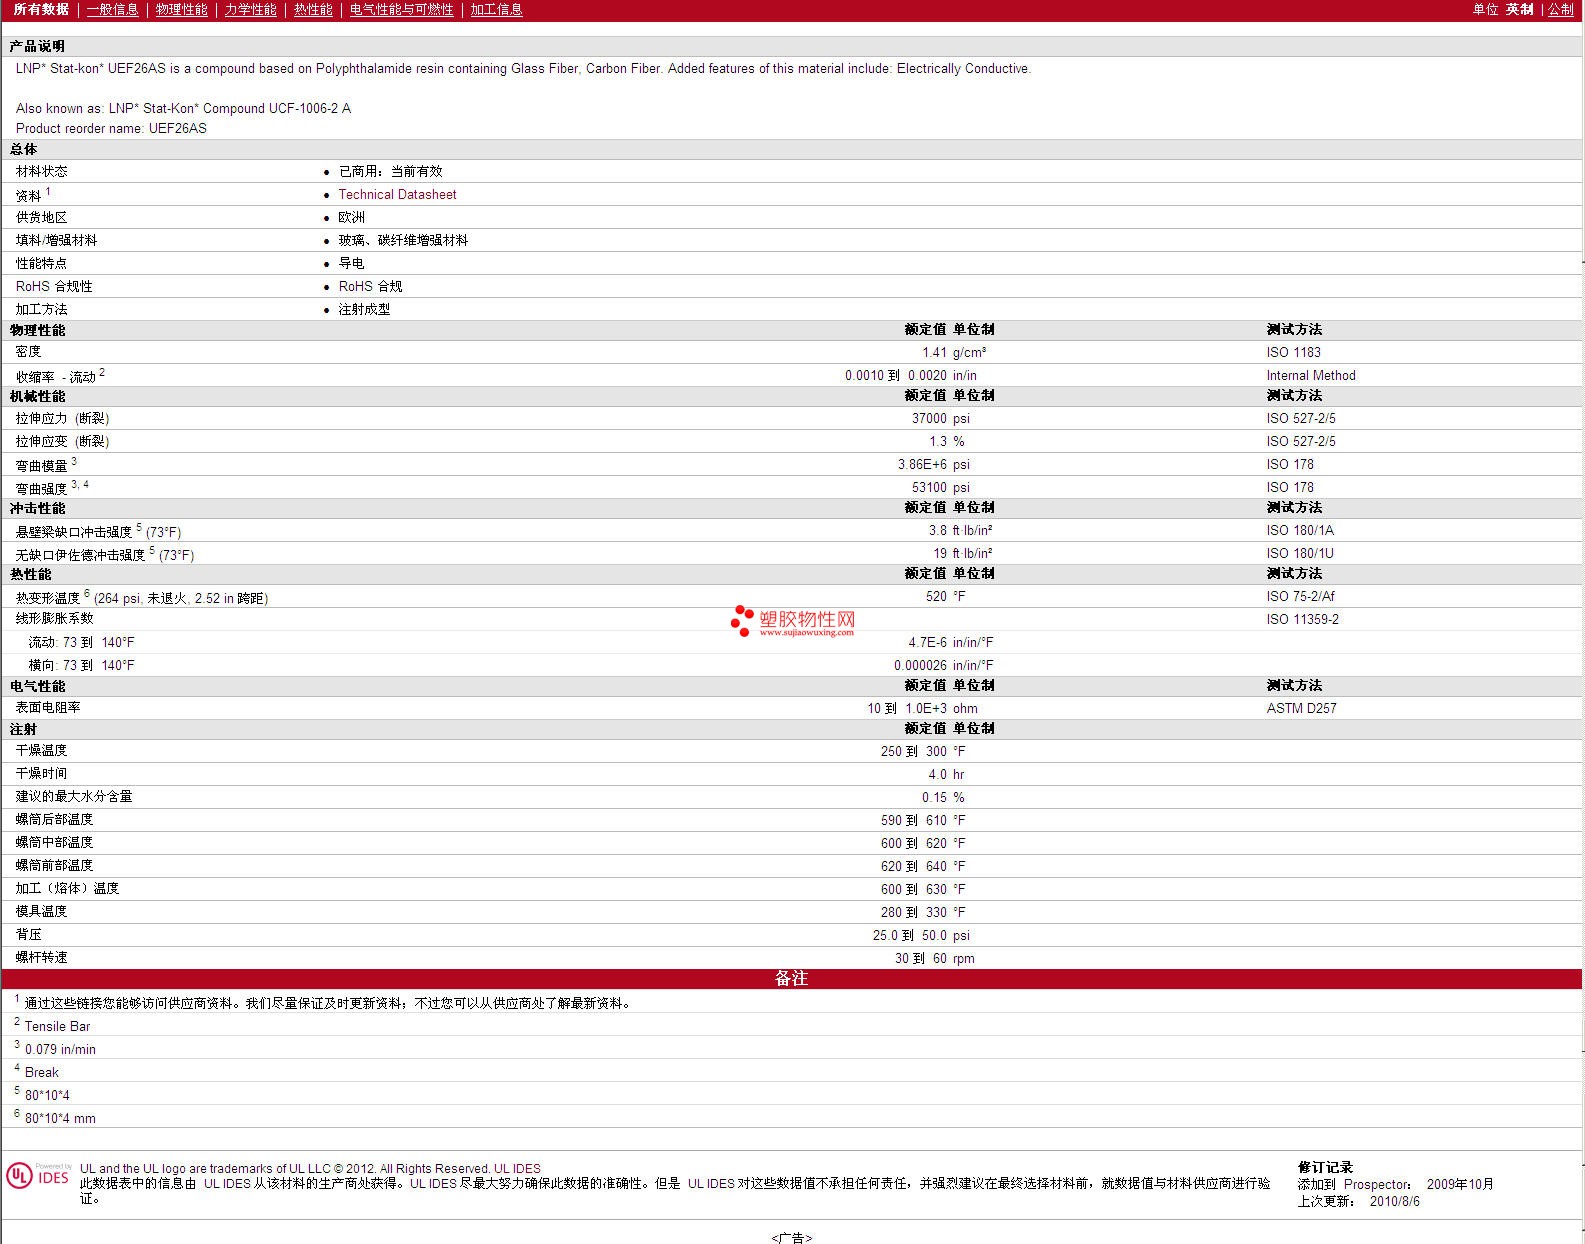Click the tensile stress value 37000

[929, 418]
